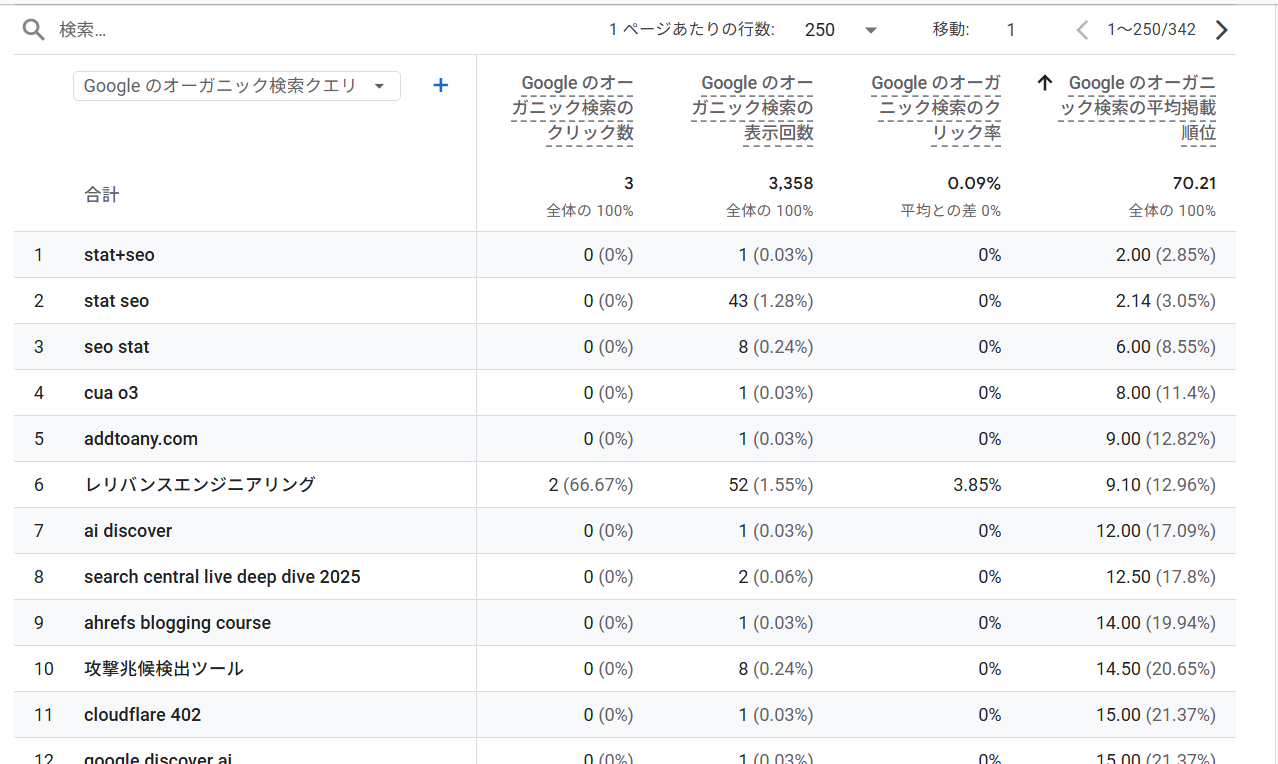
Task: Go to the next page of results
Action: click(1221, 29)
